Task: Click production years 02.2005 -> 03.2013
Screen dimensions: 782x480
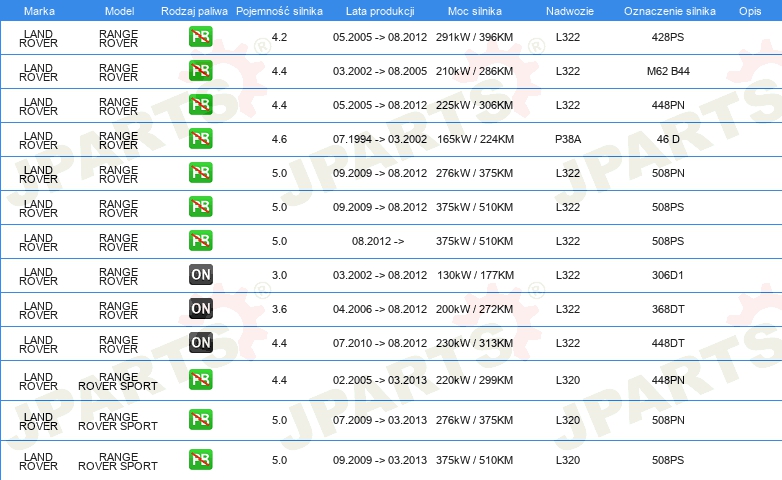Action: (x=380, y=380)
